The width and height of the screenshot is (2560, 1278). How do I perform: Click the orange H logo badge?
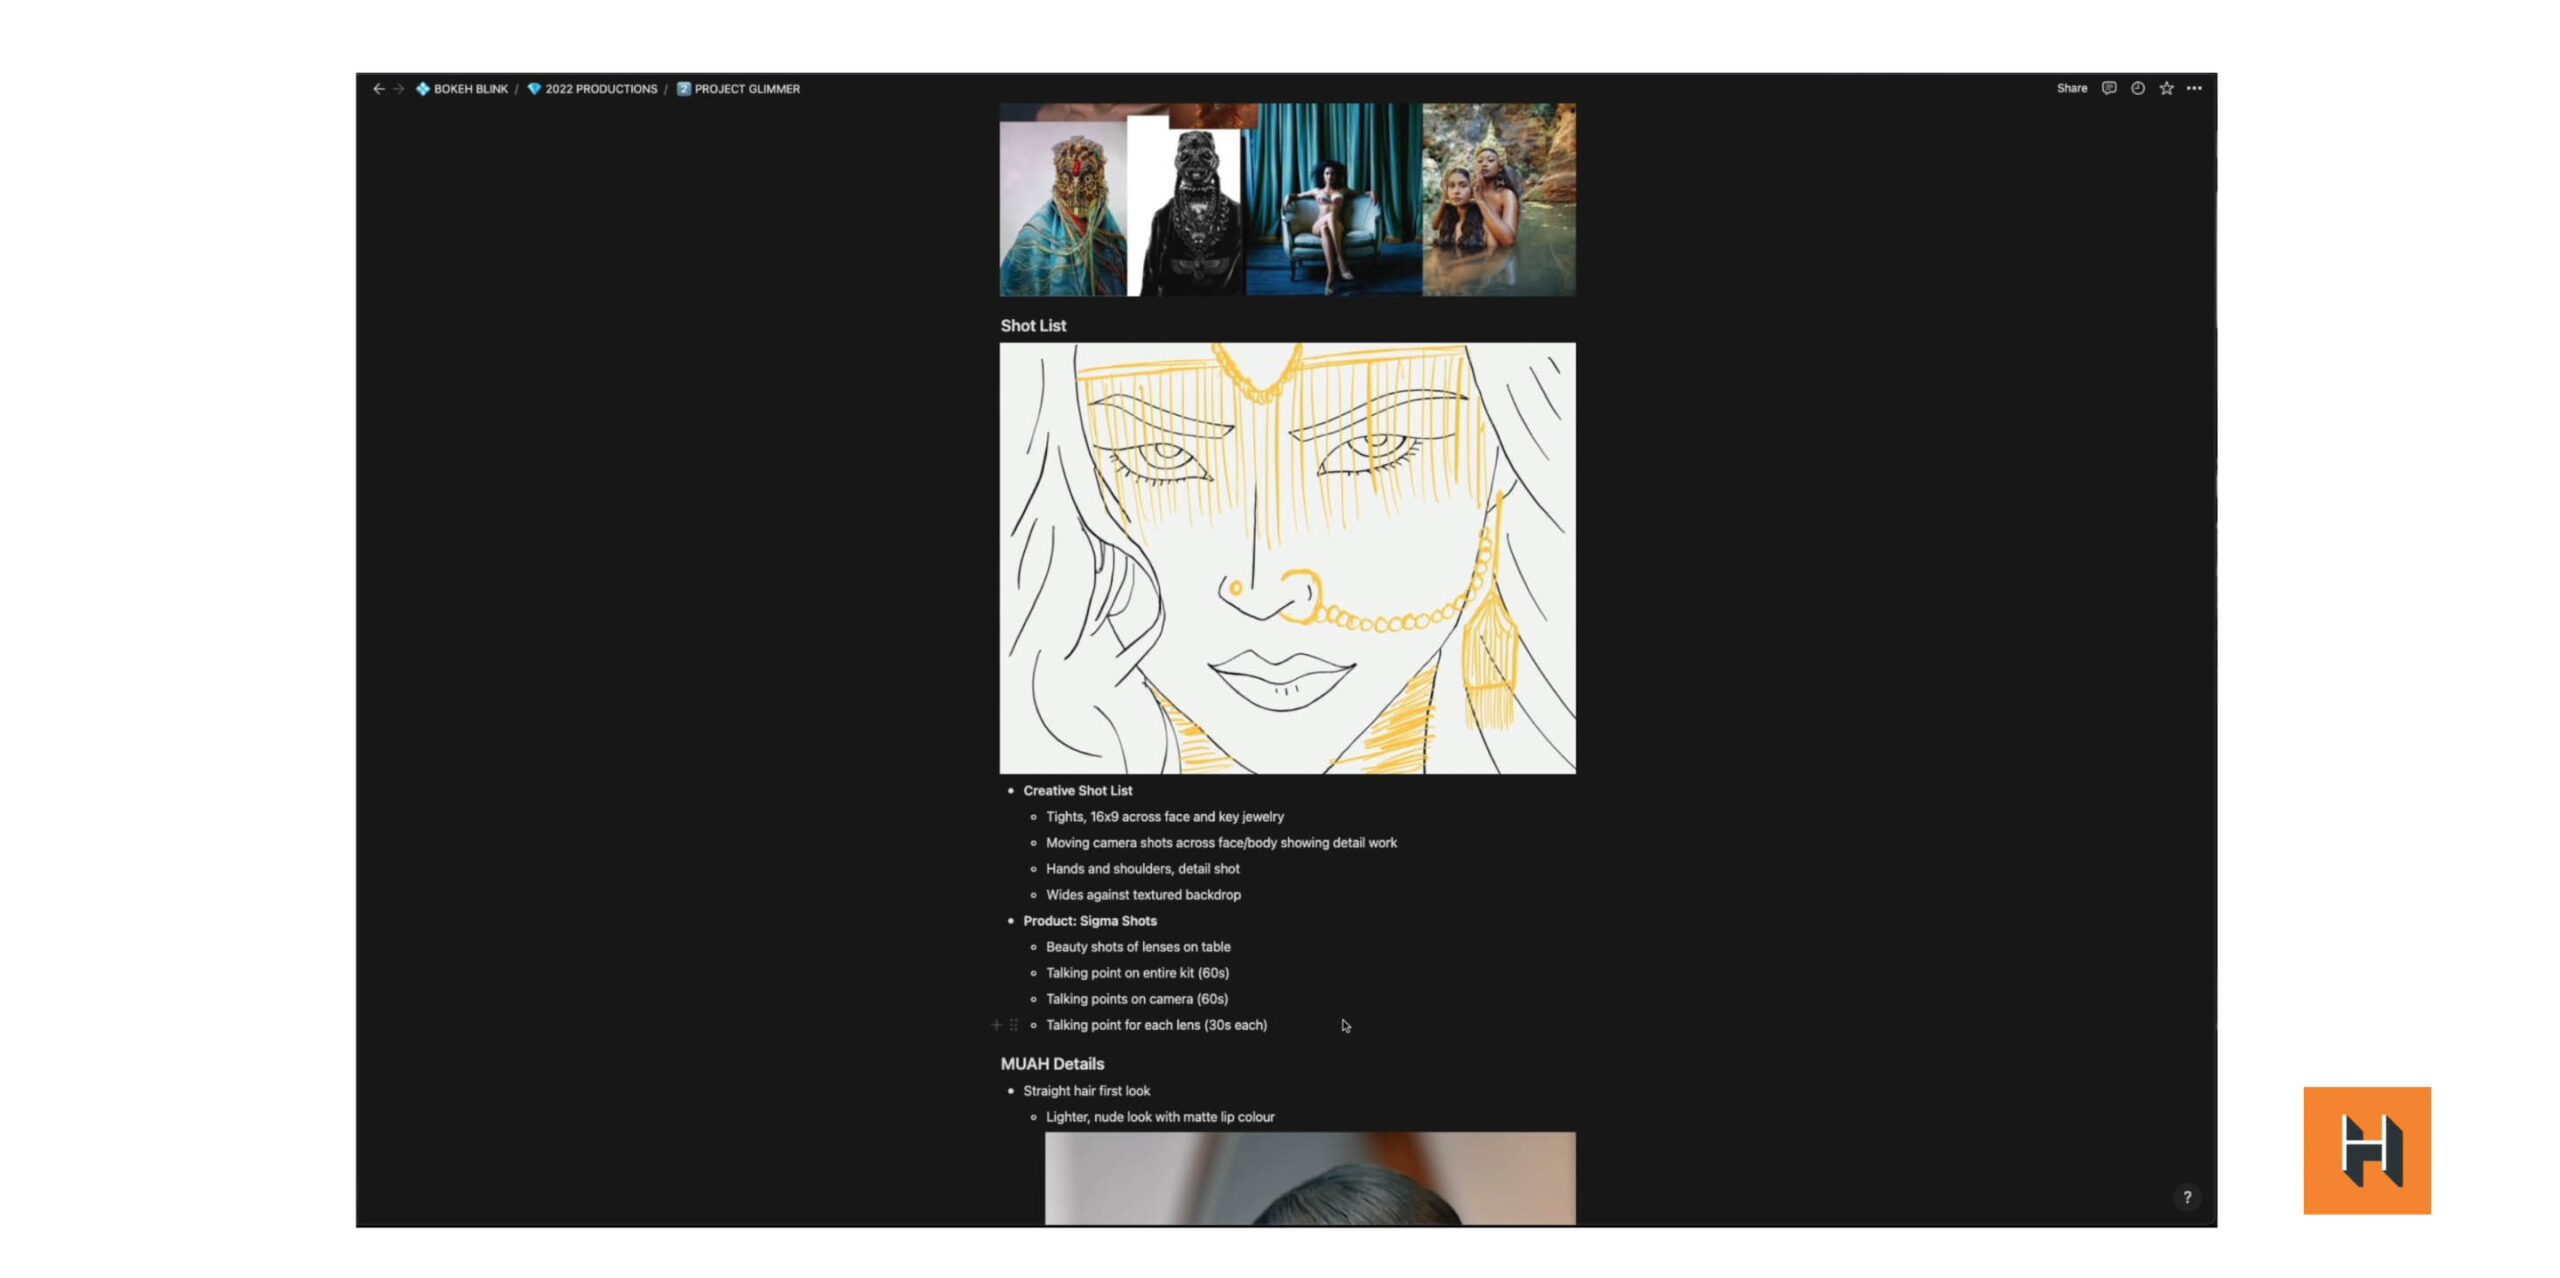click(2366, 1150)
